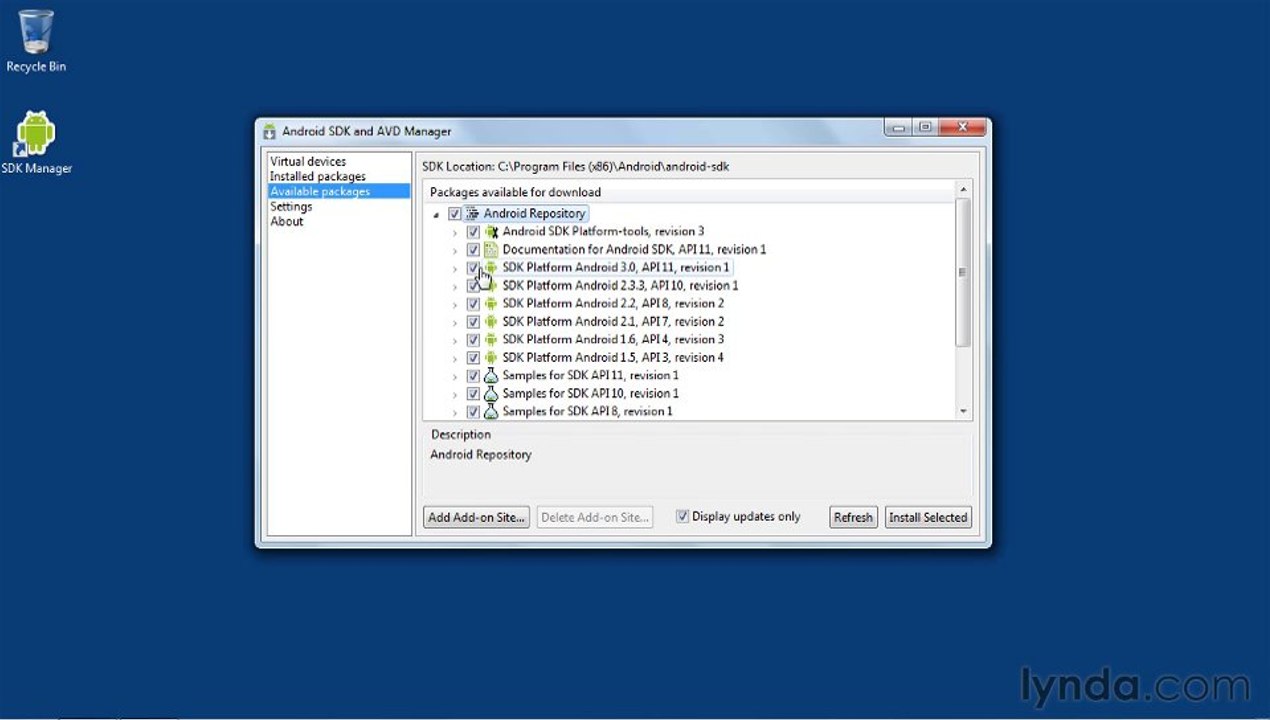1270x720 pixels.
Task: Click the Install Selected button
Action: (928, 517)
